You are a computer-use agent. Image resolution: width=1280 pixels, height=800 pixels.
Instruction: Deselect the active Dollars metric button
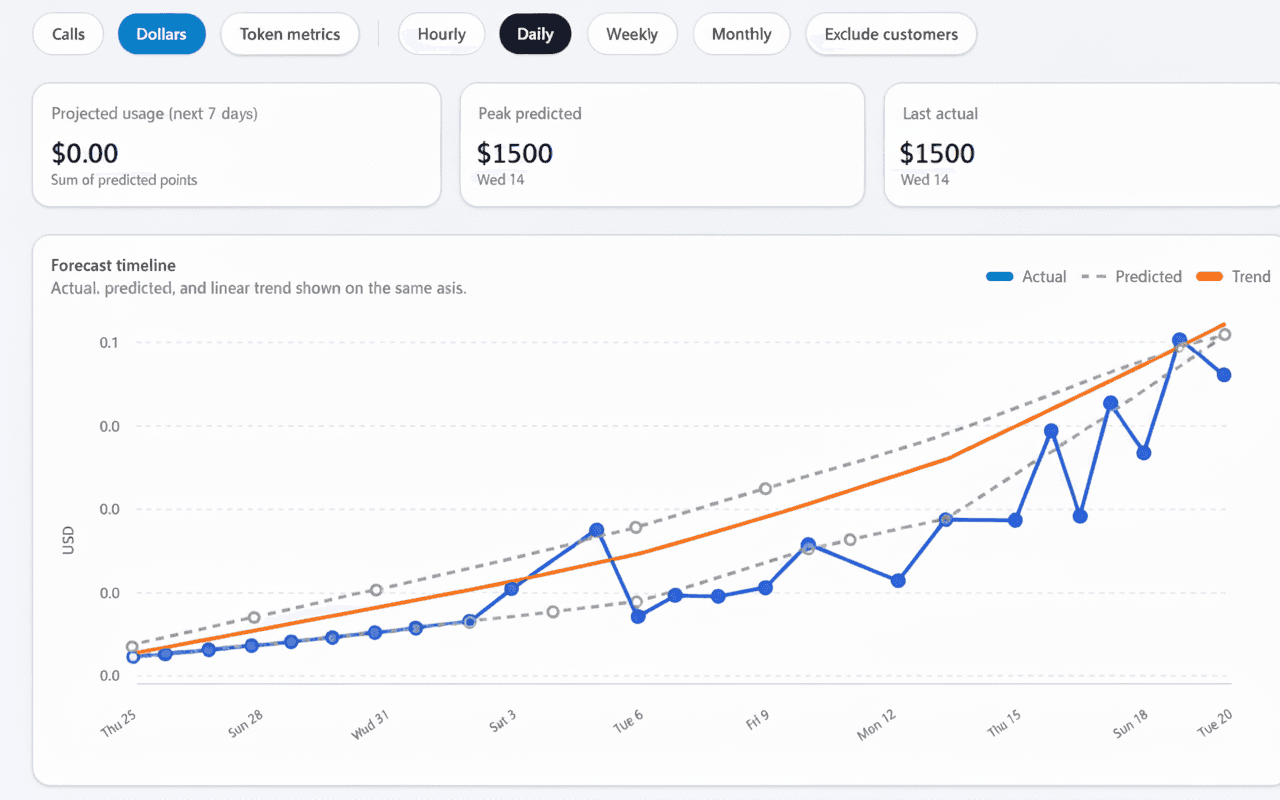(x=161, y=33)
